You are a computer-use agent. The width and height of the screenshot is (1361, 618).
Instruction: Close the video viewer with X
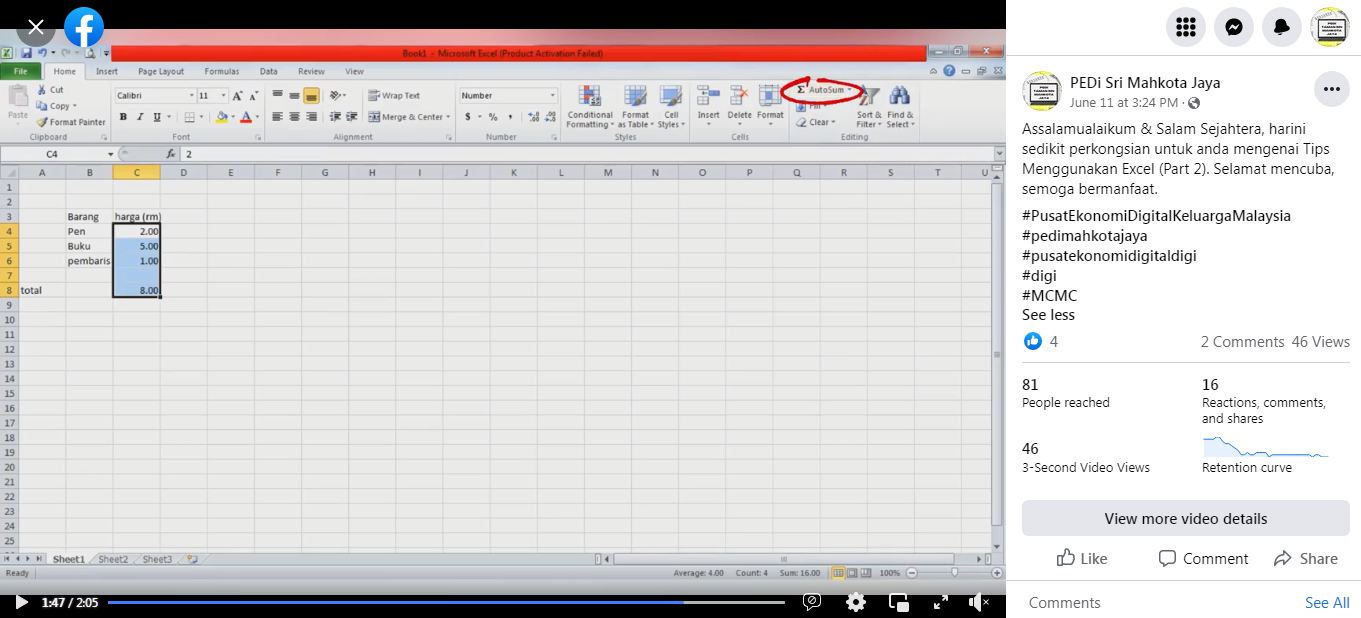coord(36,27)
